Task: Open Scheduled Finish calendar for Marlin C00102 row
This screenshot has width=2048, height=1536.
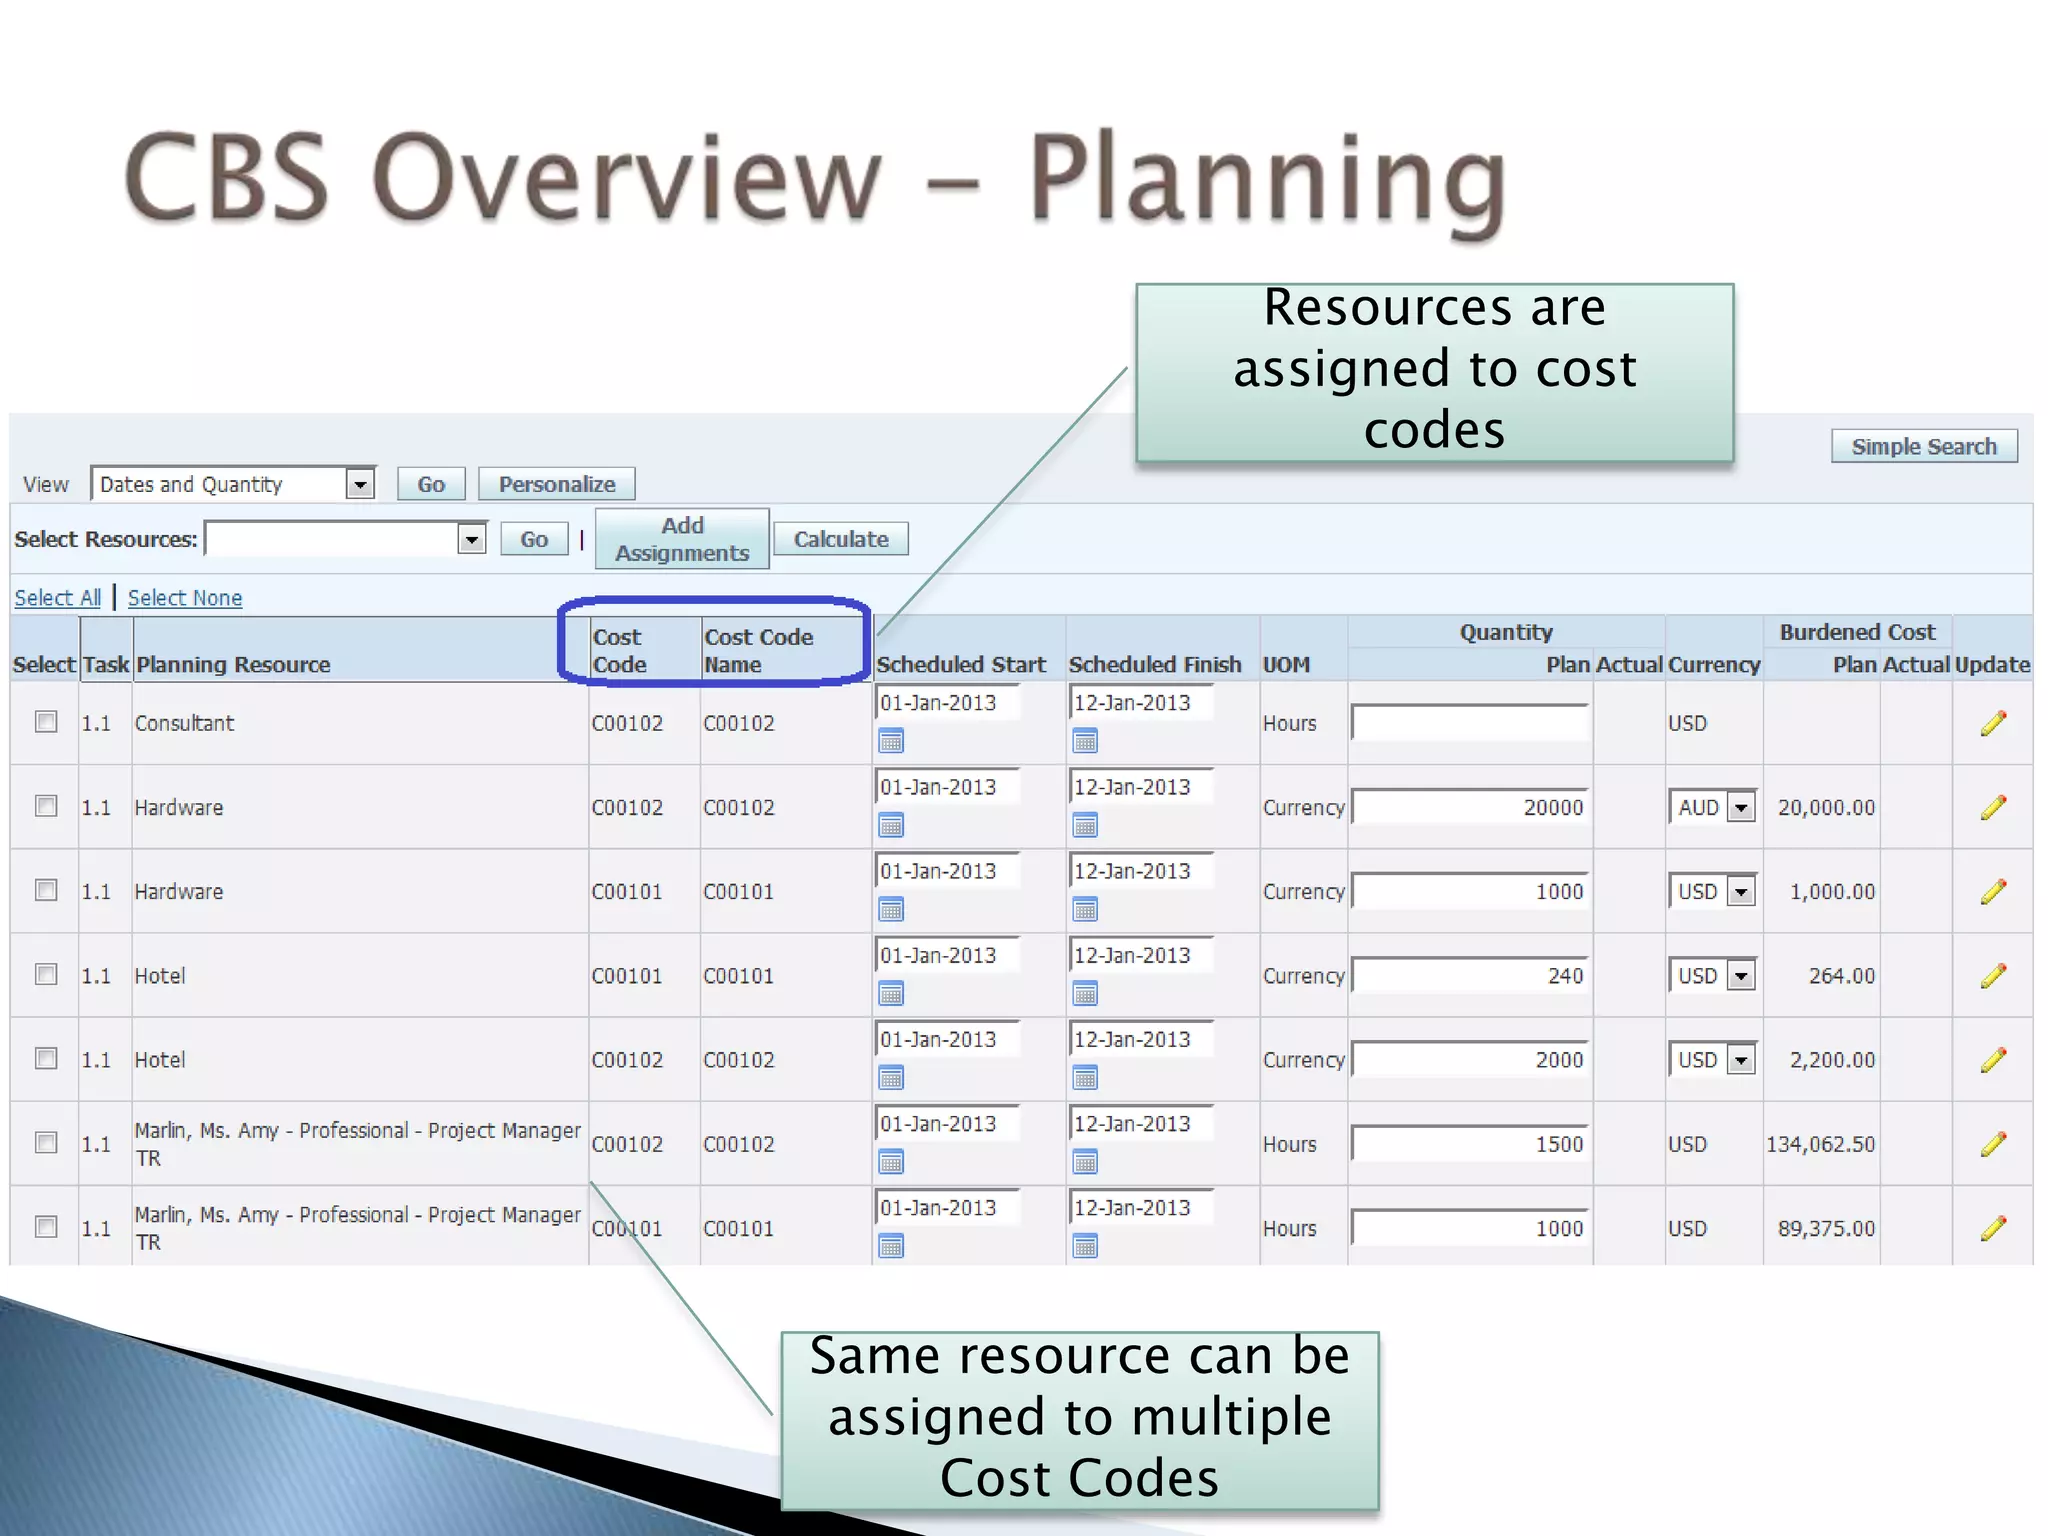Action: coord(1085,1161)
